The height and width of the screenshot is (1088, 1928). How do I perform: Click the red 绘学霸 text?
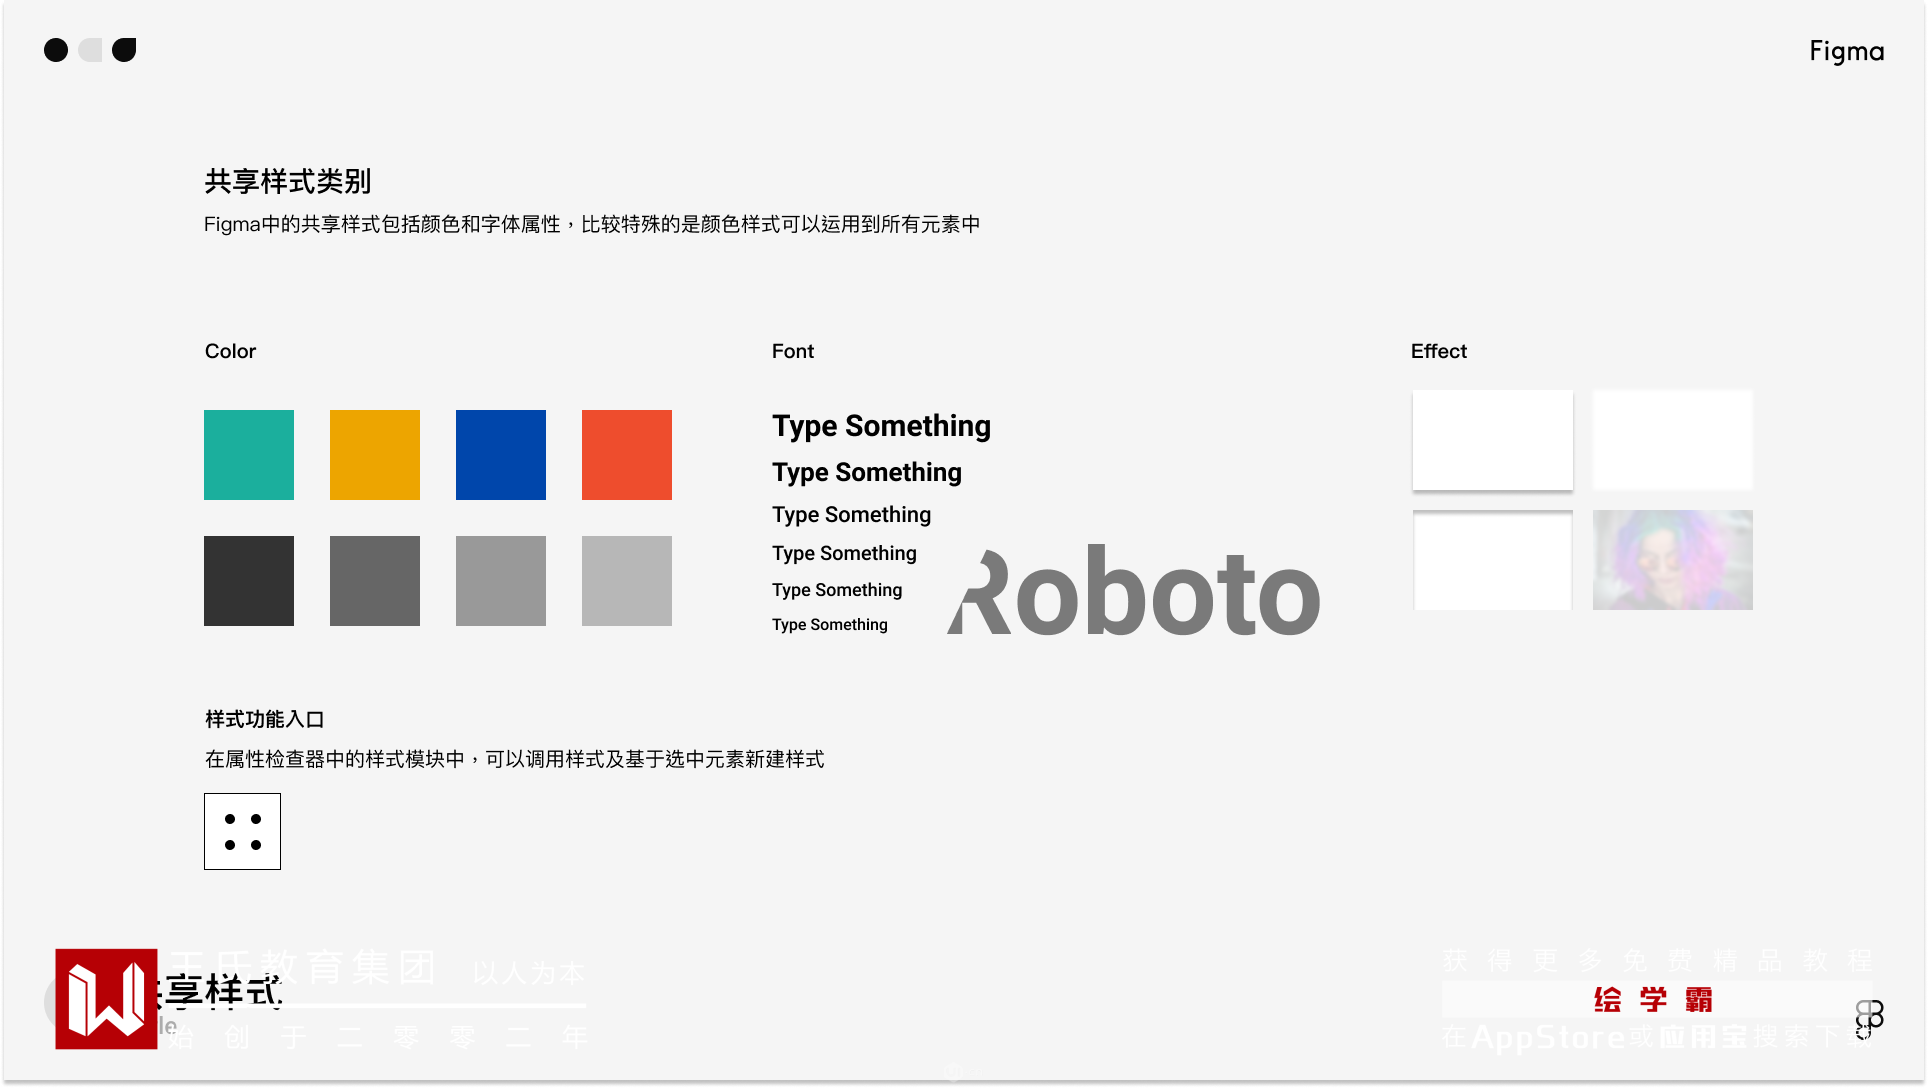(x=1654, y=999)
